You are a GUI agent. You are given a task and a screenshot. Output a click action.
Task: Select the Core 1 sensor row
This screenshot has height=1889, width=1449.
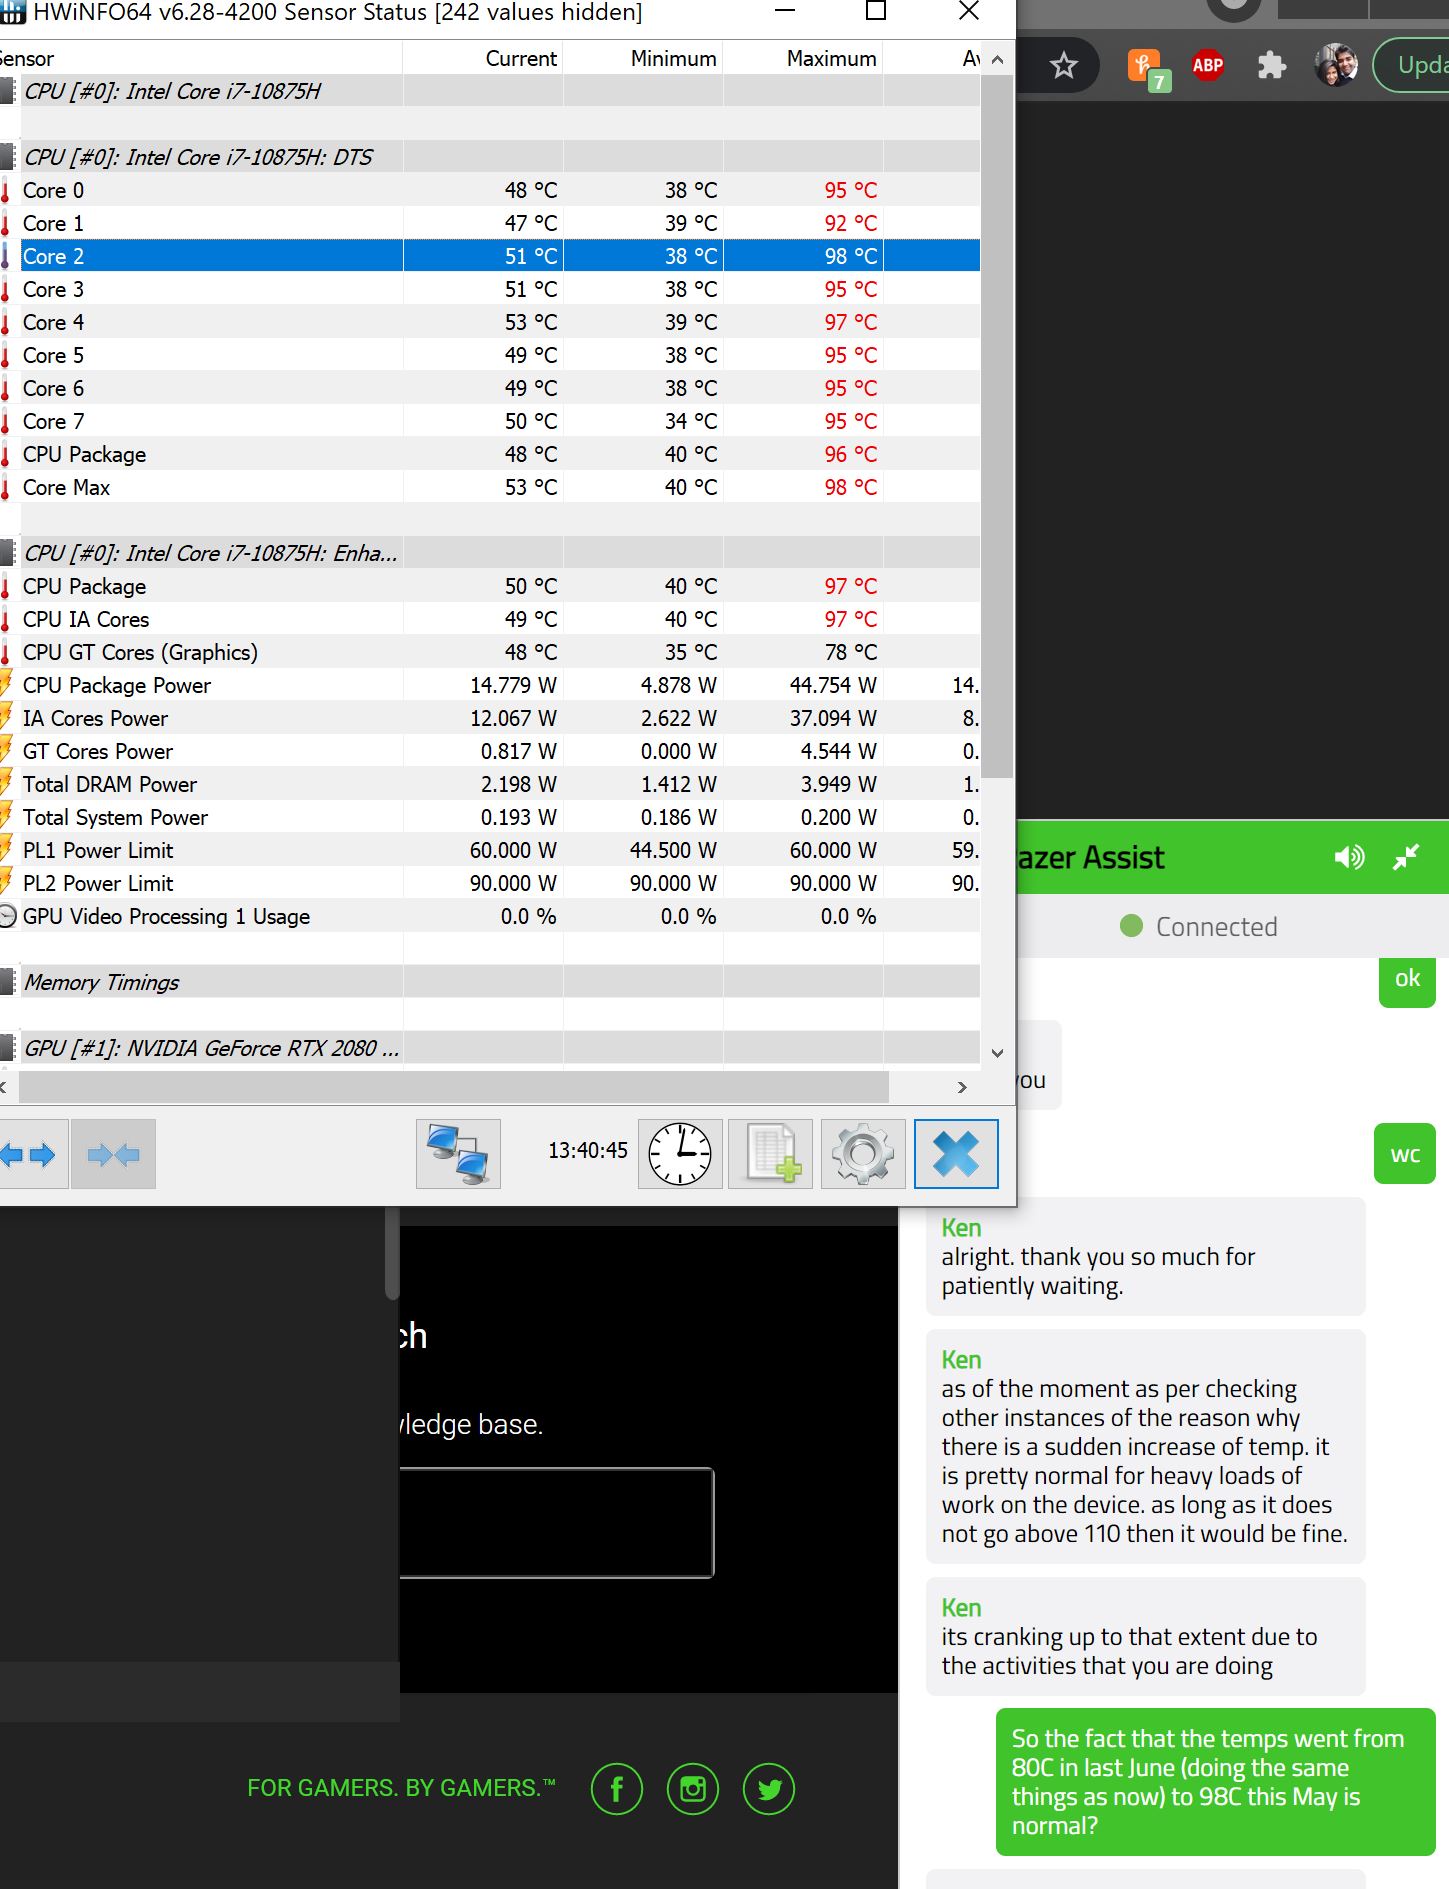tap(490, 223)
